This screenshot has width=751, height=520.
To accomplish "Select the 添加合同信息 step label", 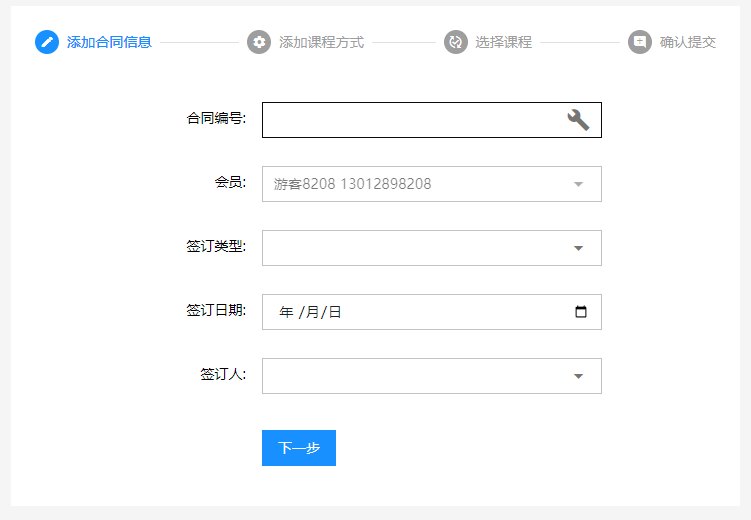I will (x=109, y=42).
